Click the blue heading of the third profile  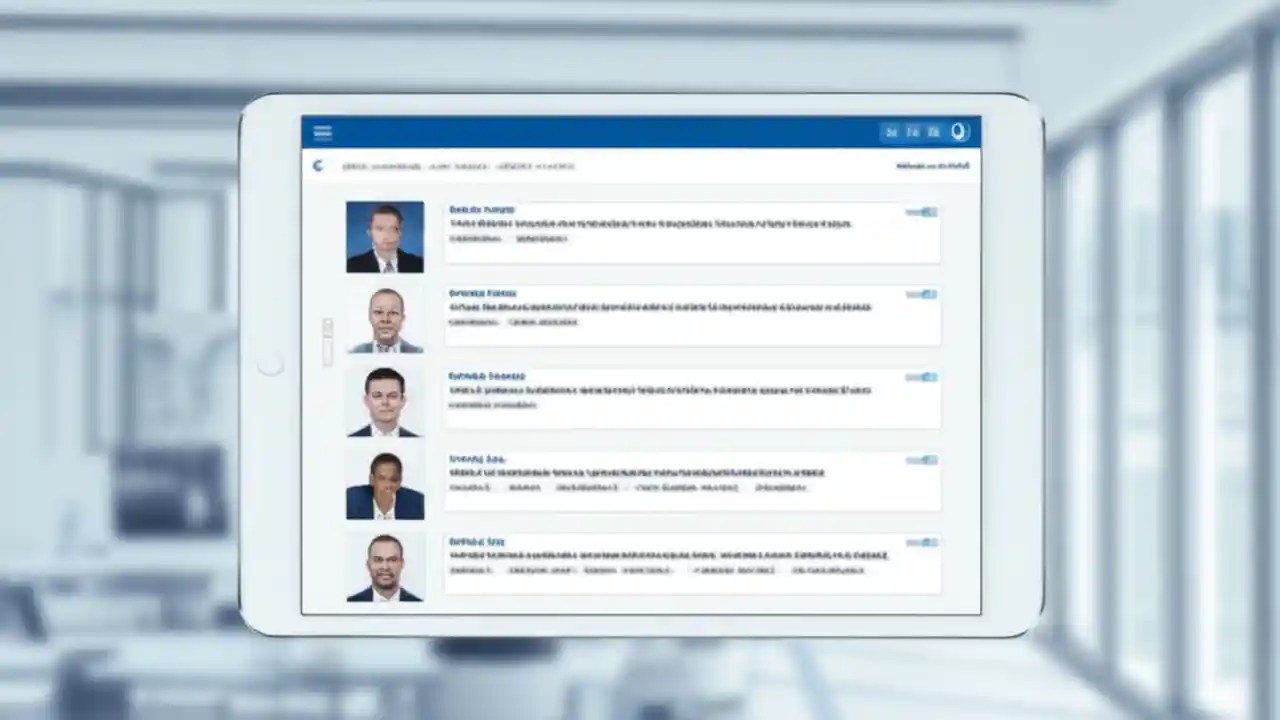point(488,375)
